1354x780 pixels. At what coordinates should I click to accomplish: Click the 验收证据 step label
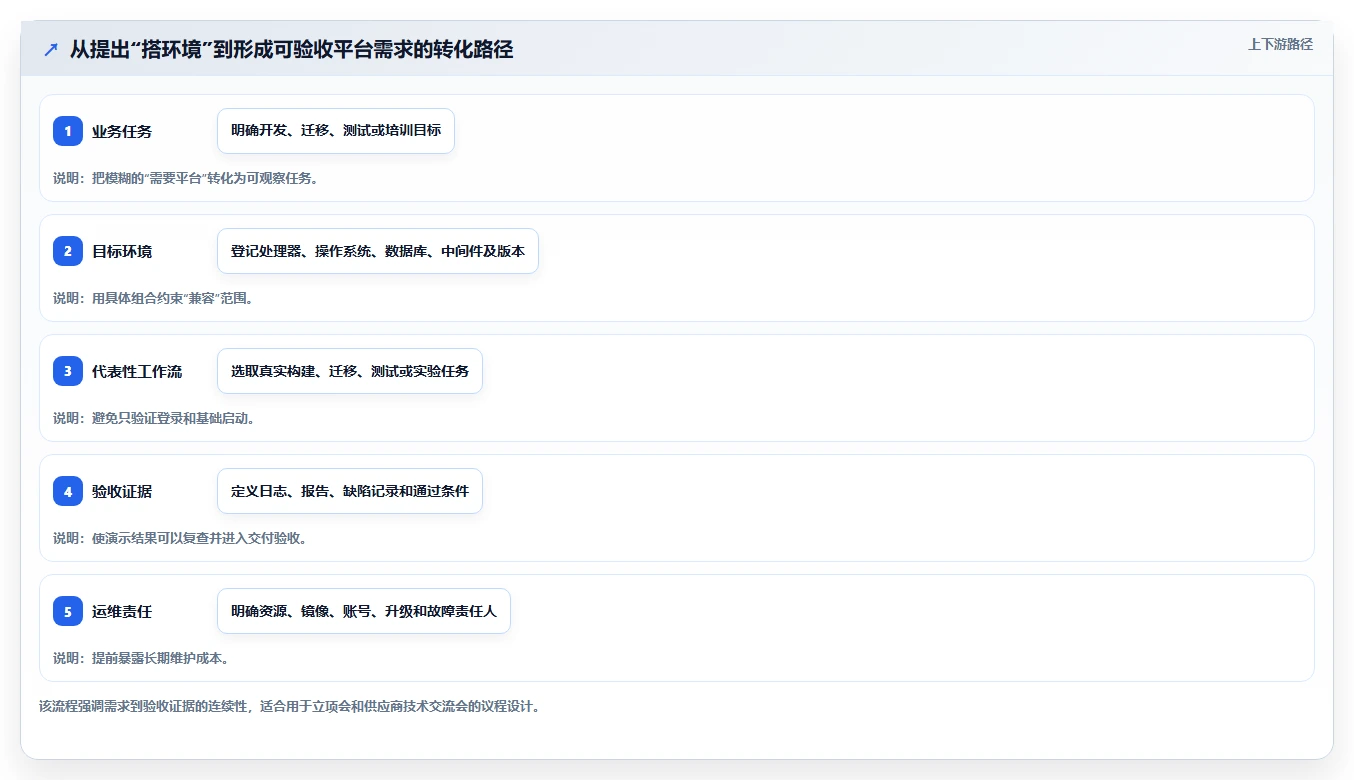(x=122, y=491)
